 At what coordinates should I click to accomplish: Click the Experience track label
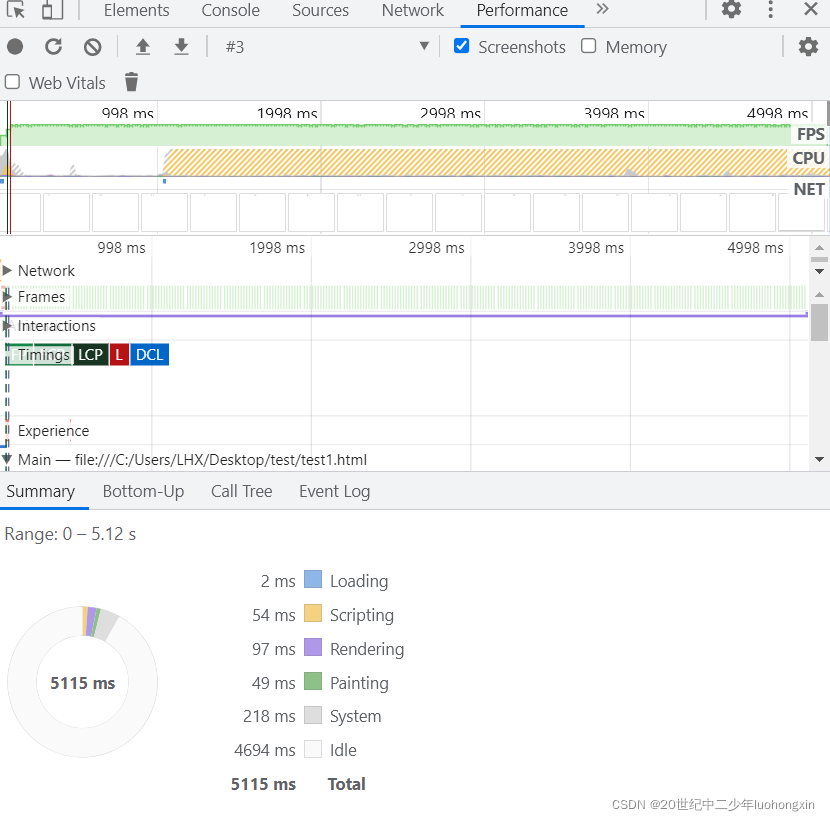pyautogui.click(x=53, y=430)
